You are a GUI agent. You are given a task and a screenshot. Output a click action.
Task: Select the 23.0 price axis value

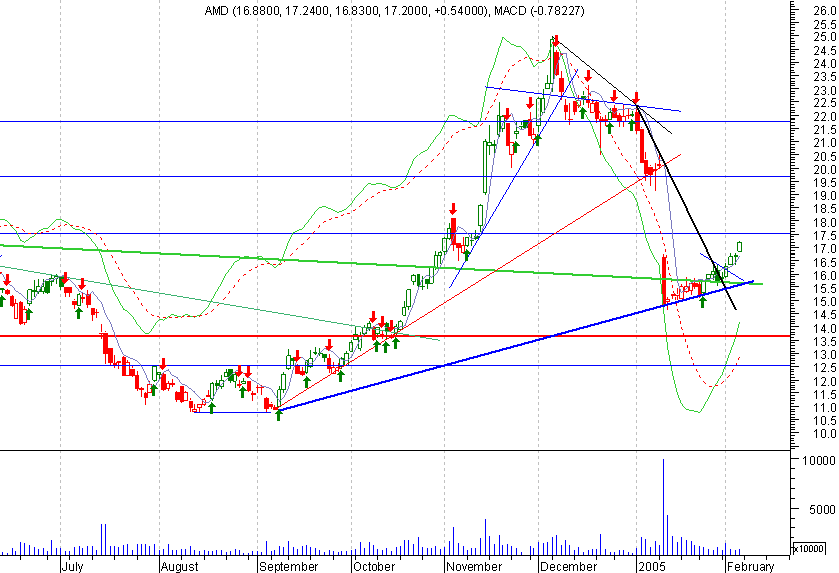pos(825,90)
